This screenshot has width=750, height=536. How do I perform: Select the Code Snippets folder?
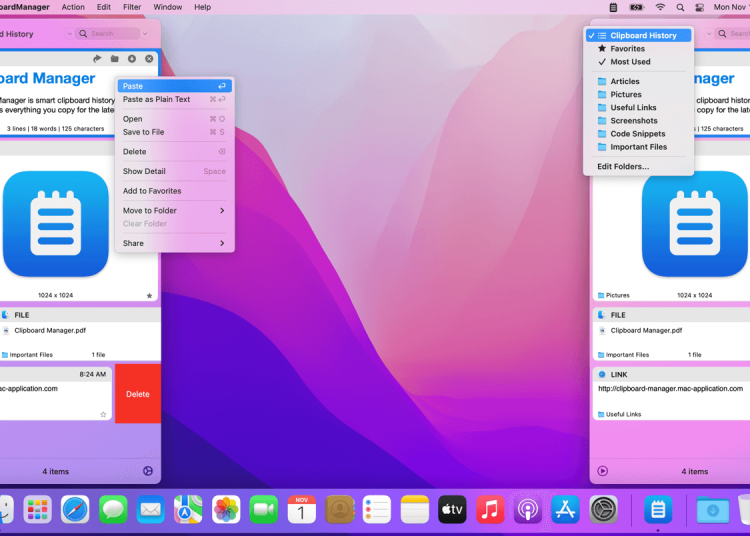point(637,134)
